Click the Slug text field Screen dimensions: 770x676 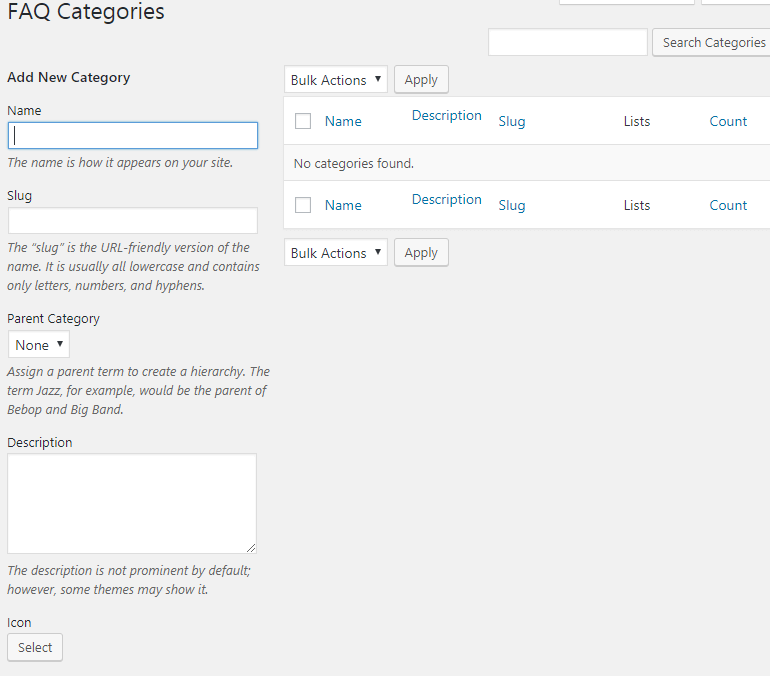[132, 221]
